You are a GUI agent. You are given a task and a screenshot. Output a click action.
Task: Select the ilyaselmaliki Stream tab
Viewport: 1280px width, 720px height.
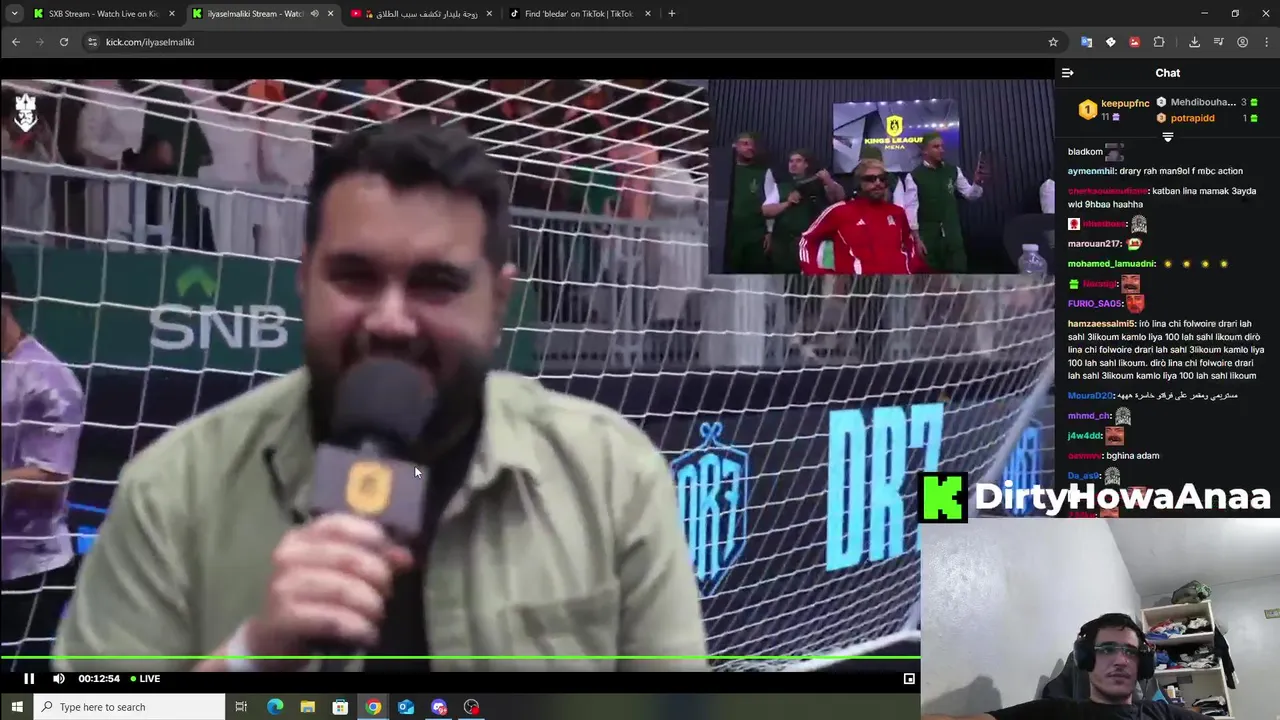(x=255, y=14)
